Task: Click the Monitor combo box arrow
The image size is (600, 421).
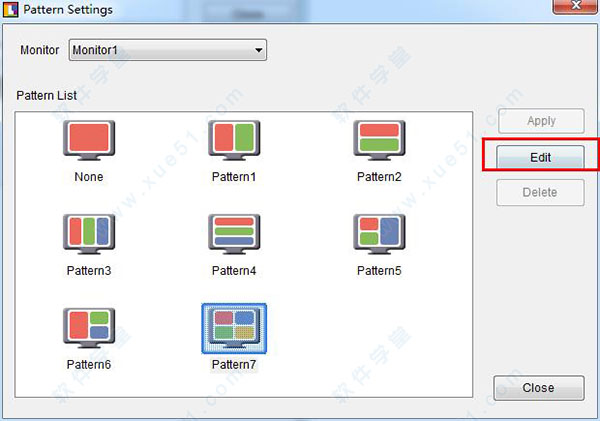Action: 259,50
